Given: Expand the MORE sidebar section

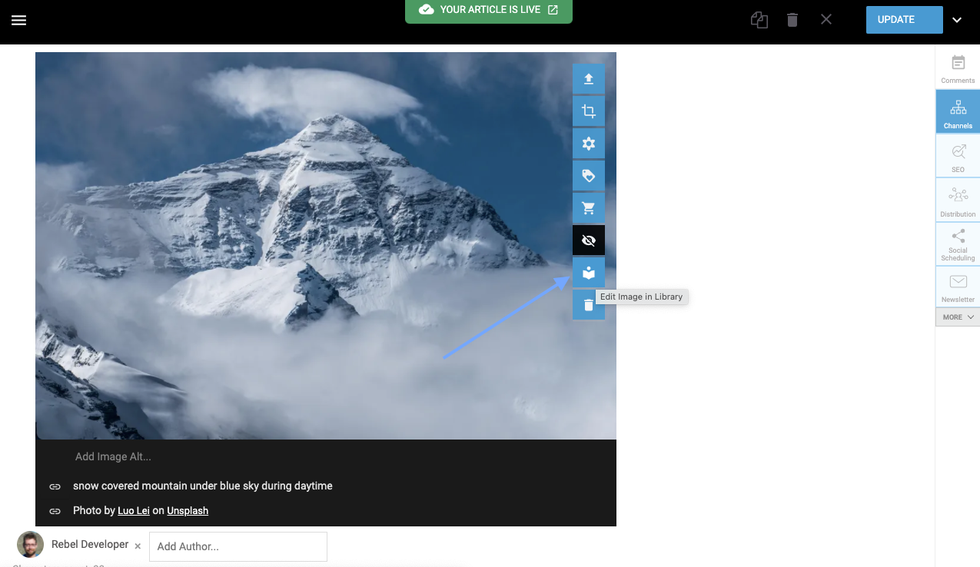Looking at the screenshot, I should [x=958, y=317].
